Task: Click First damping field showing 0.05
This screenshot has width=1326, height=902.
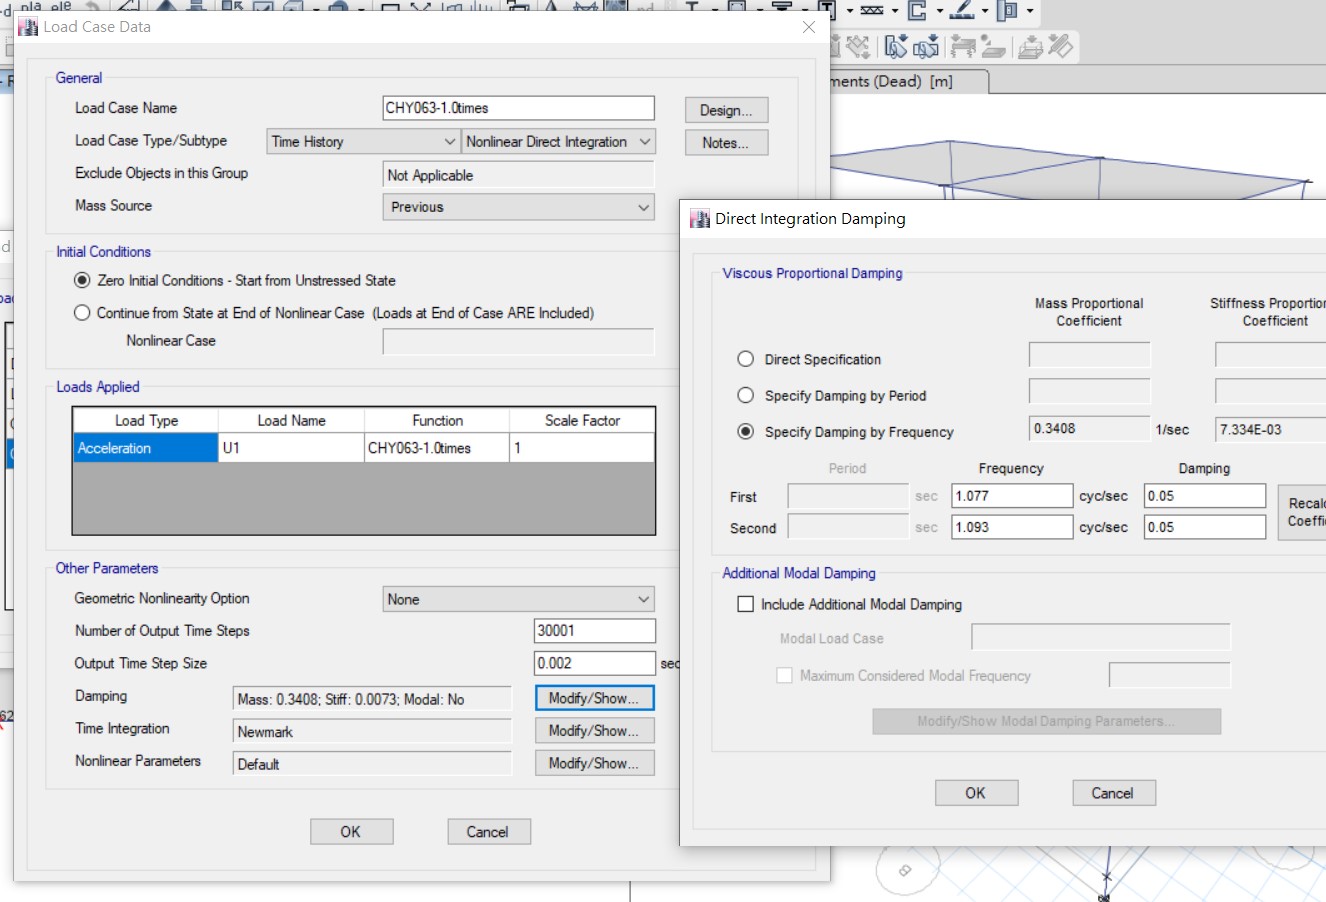Action: point(1205,496)
